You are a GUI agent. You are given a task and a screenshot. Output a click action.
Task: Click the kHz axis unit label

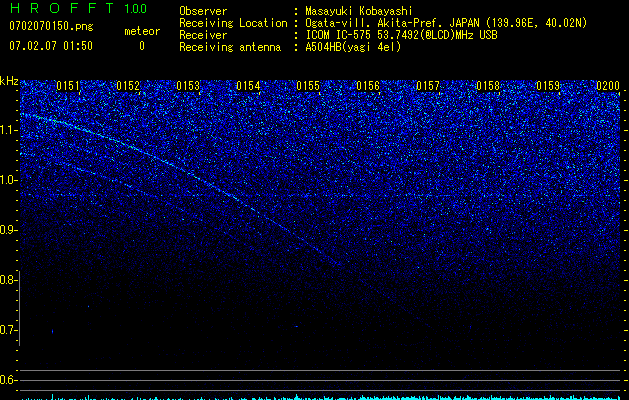point(9,81)
